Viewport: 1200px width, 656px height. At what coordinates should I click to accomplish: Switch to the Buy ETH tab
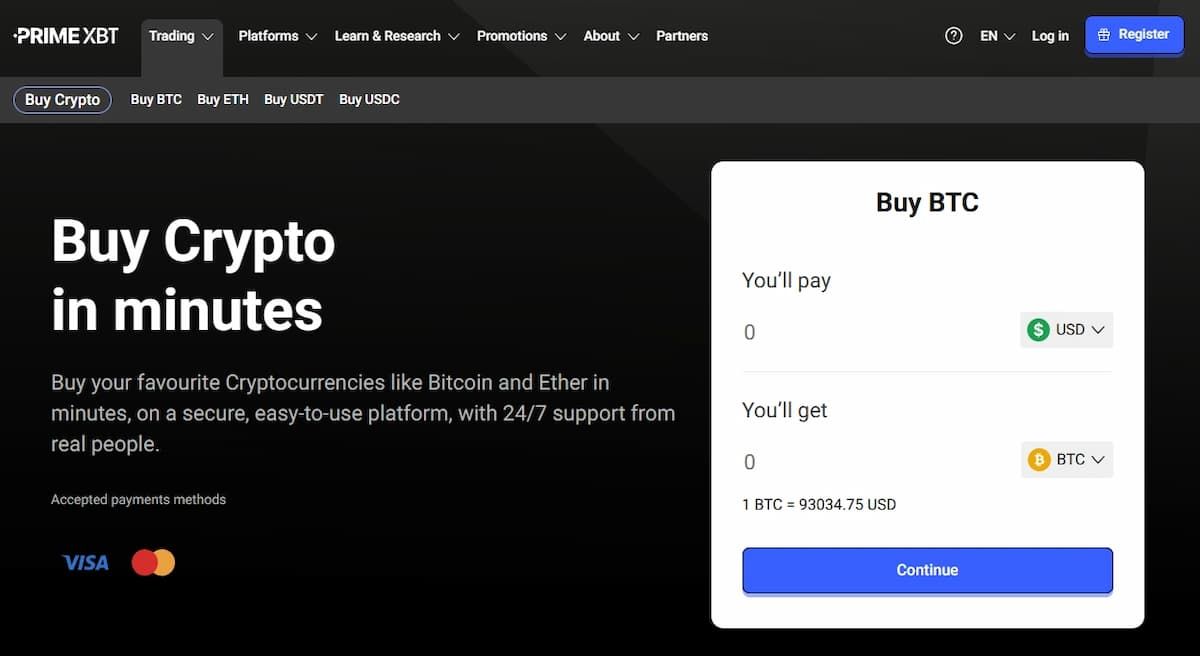tap(223, 100)
